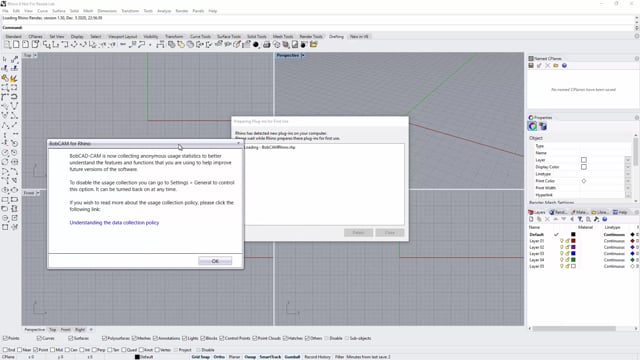Toggle the Curves selection filter checkbox
Image resolution: width=640 pixels, height=360 pixels.
(39, 338)
